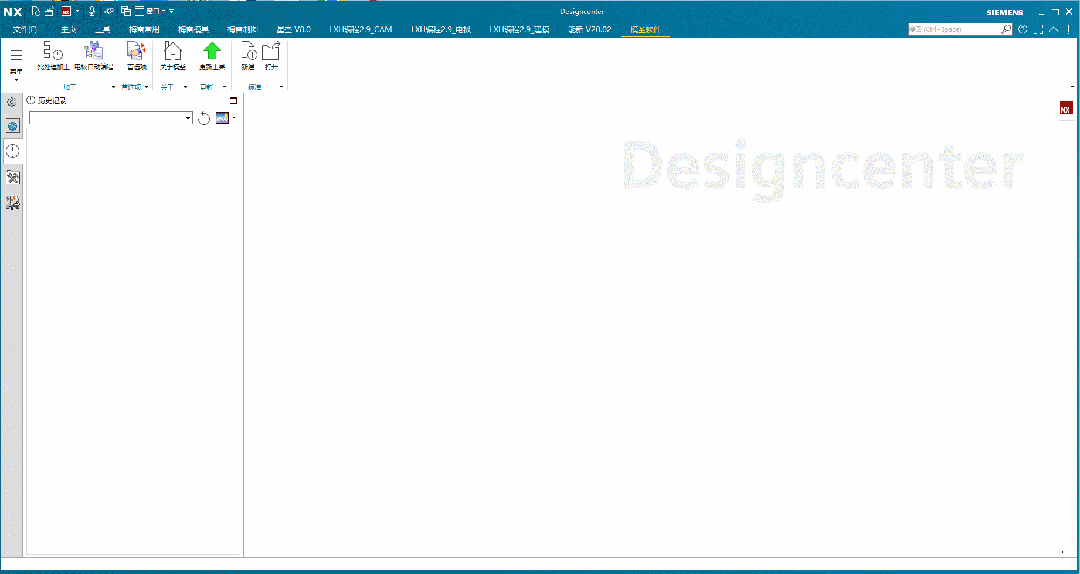Image resolution: width=1080 pixels, height=574 pixels.
Task: Click the first ribbon icon with clock symbol
Action: (54, 57)
